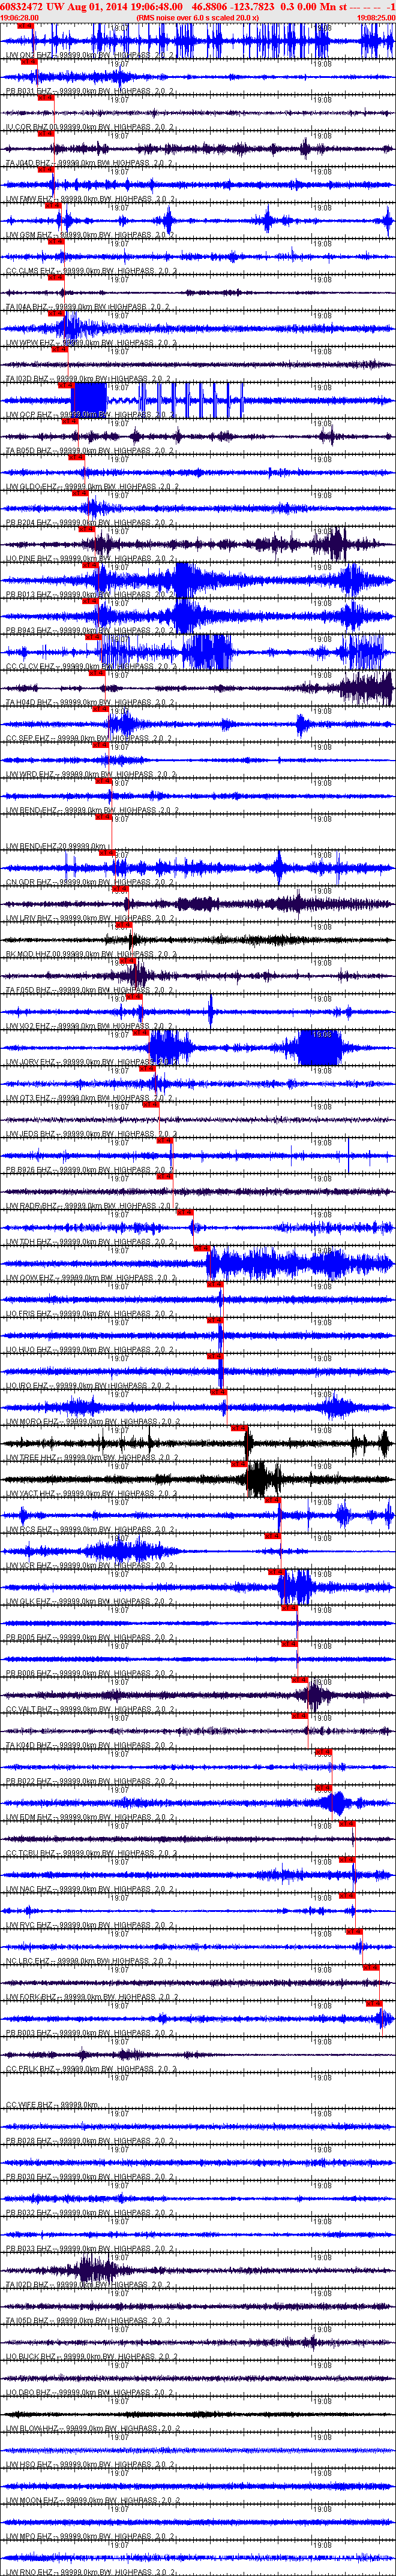
Task: Select the UW RCS EHZ trace label
Action: 91,1531
